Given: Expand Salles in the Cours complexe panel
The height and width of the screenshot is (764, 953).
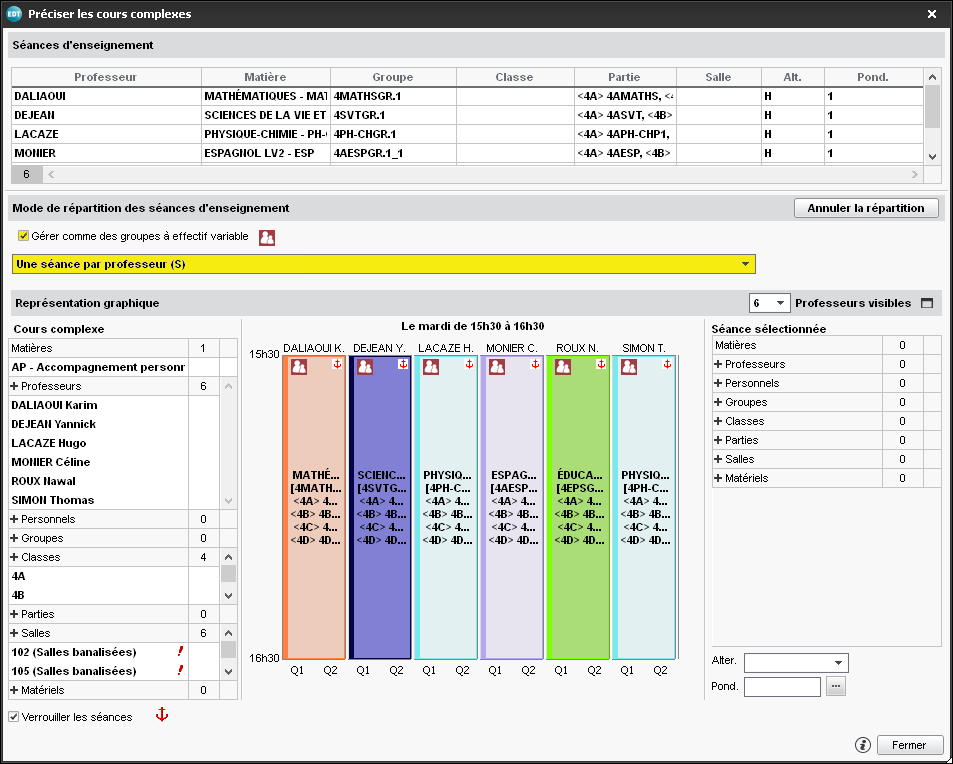Looking at the screenshot, I should [15, 633].
